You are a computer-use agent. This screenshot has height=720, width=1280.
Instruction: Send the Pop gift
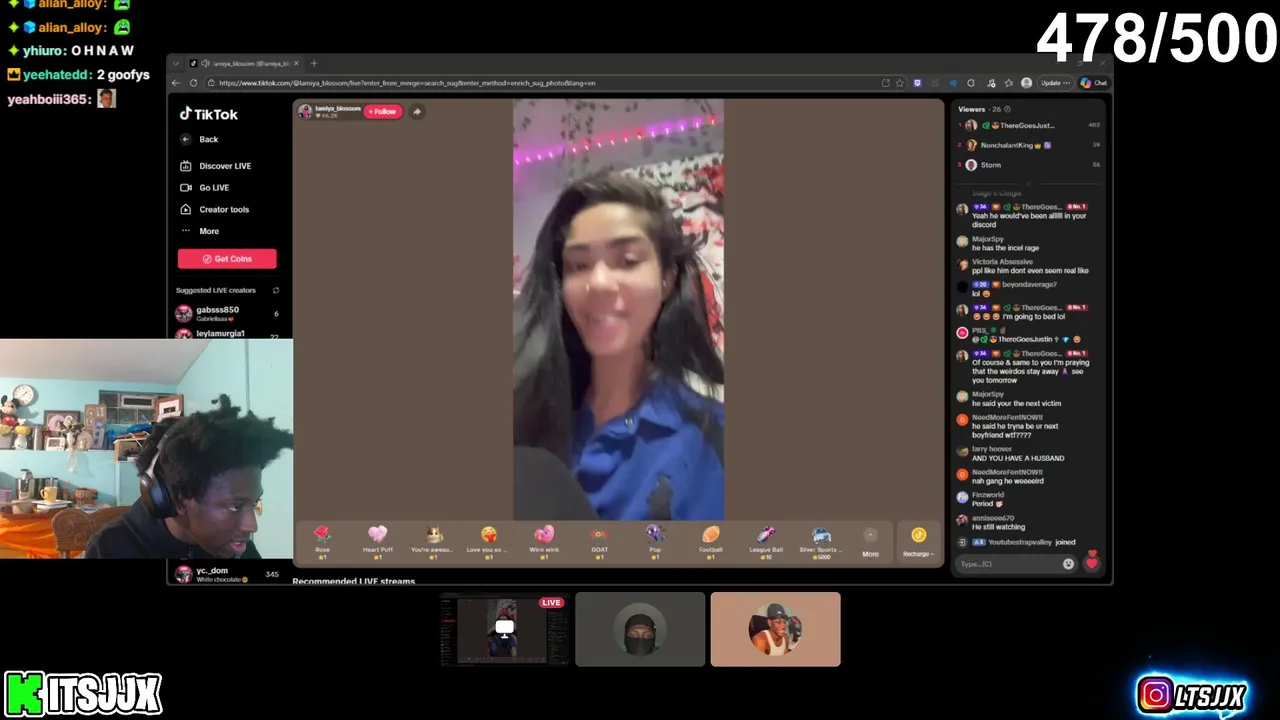tap(655, 541)
